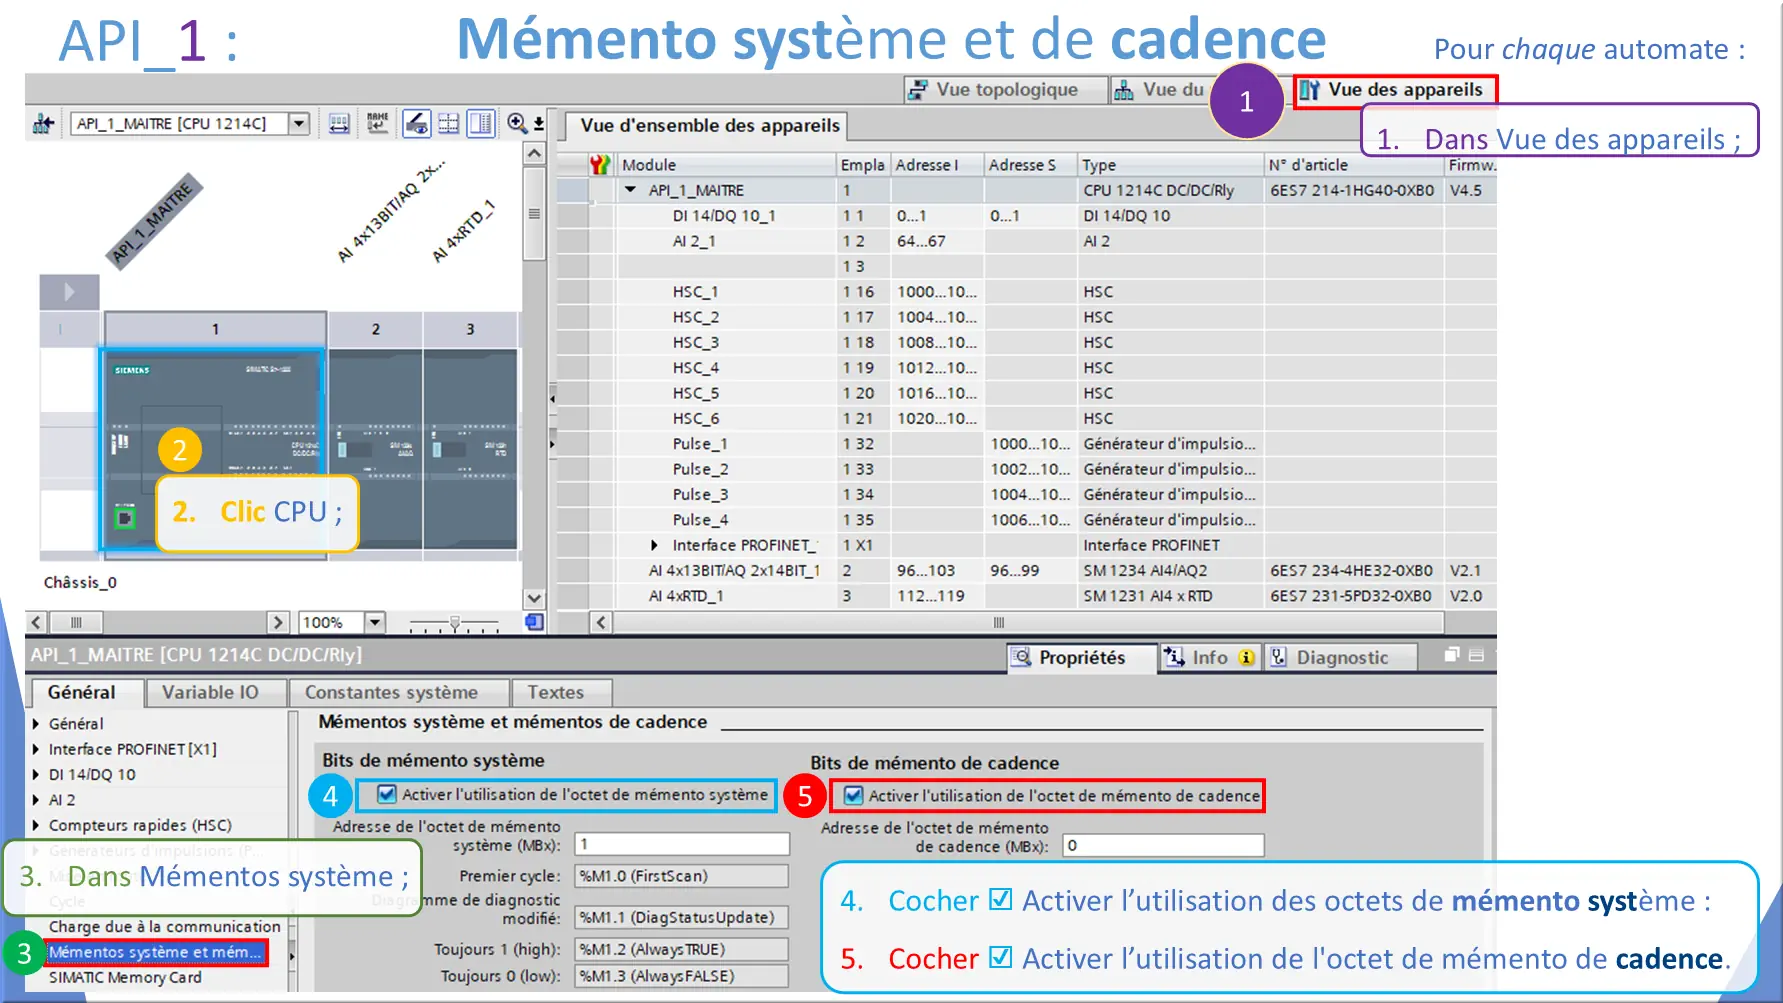Click device view vertical scrollbar down arrow
Image resolution: width=1783 pixels, height=1003 pixels.
coord(534,598)
